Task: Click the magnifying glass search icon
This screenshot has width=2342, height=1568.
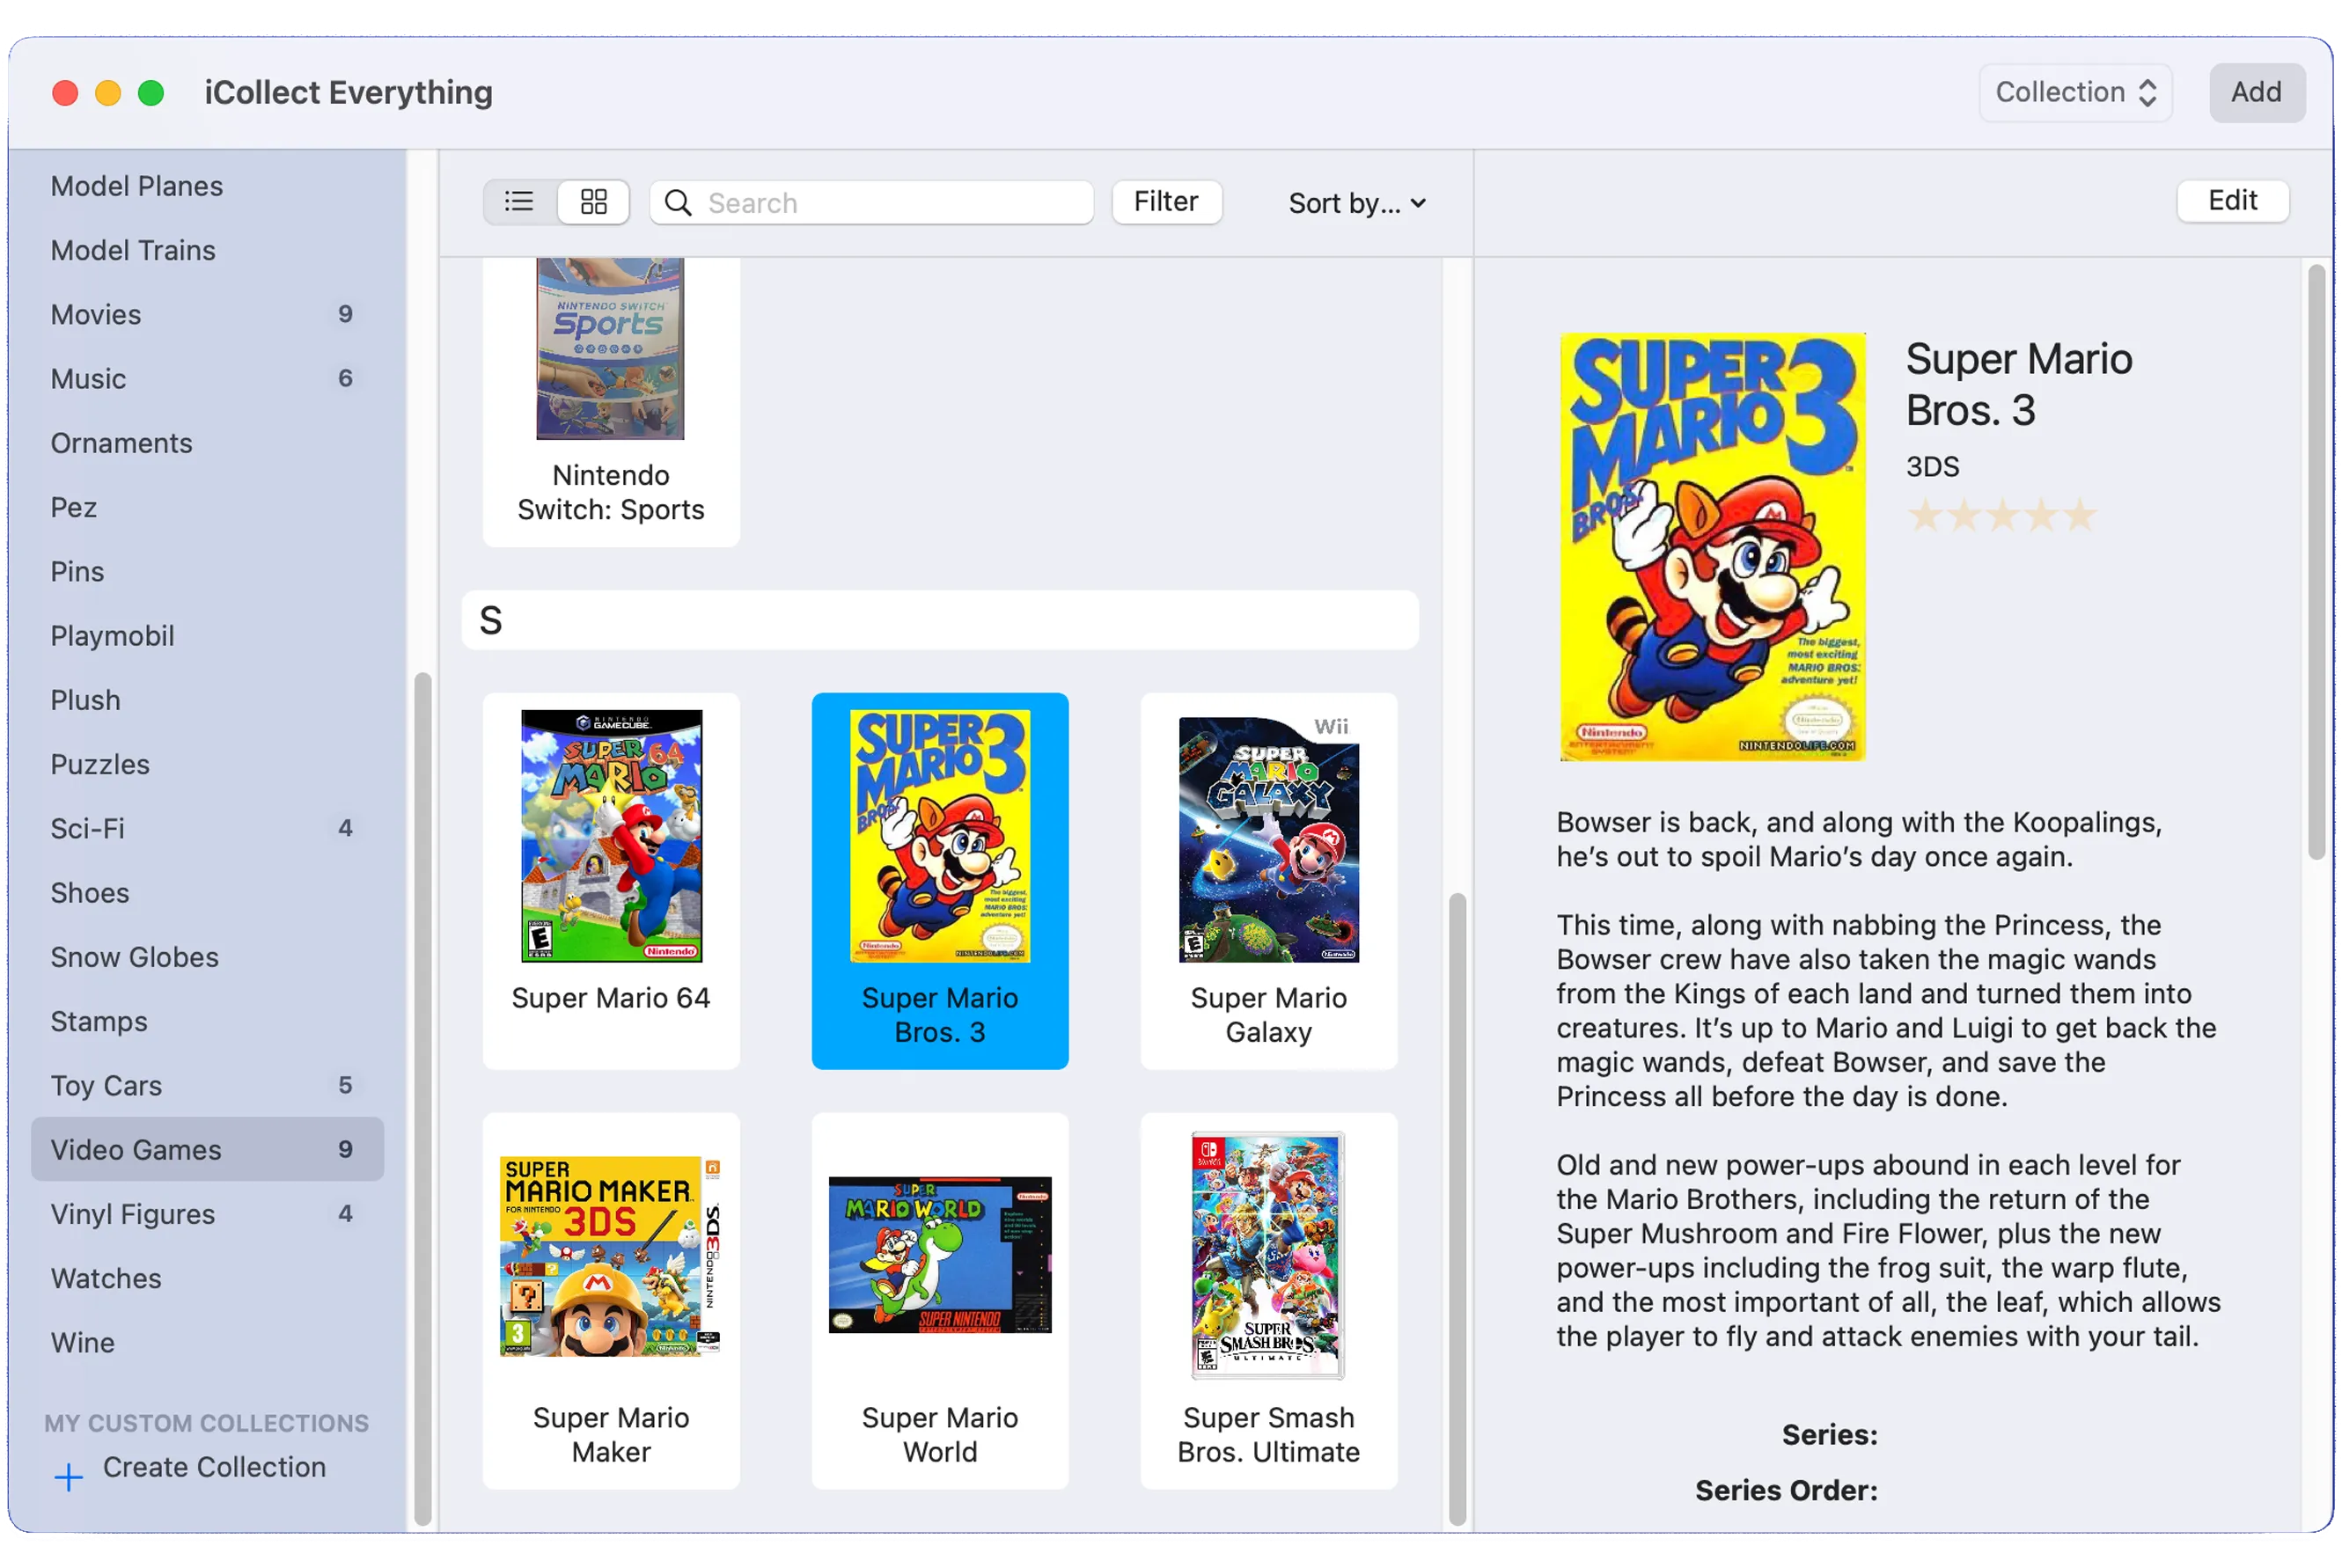Action: pos(678,203)
